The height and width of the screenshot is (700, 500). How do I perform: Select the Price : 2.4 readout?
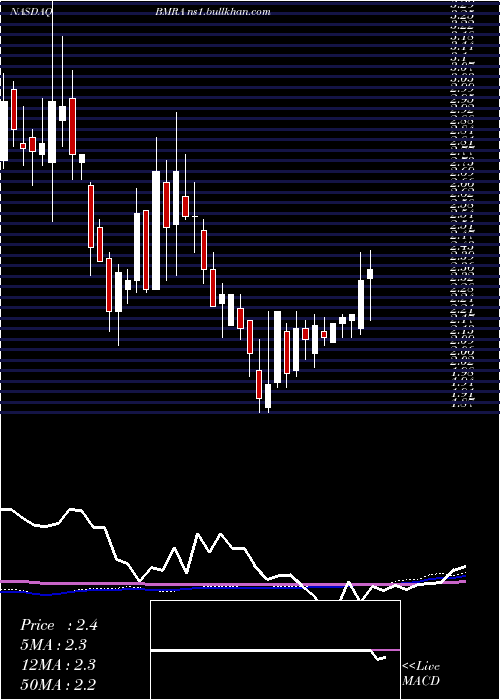(58, 625)
